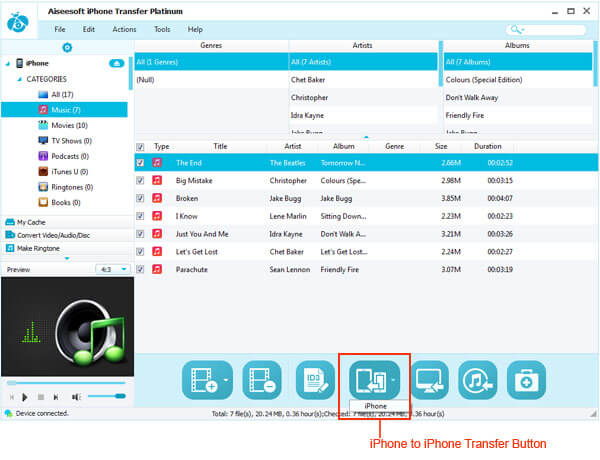600x460 pixels.
Task: Uncheck the checkbox for Big Mistake
Action: click(x=140, y=180)
